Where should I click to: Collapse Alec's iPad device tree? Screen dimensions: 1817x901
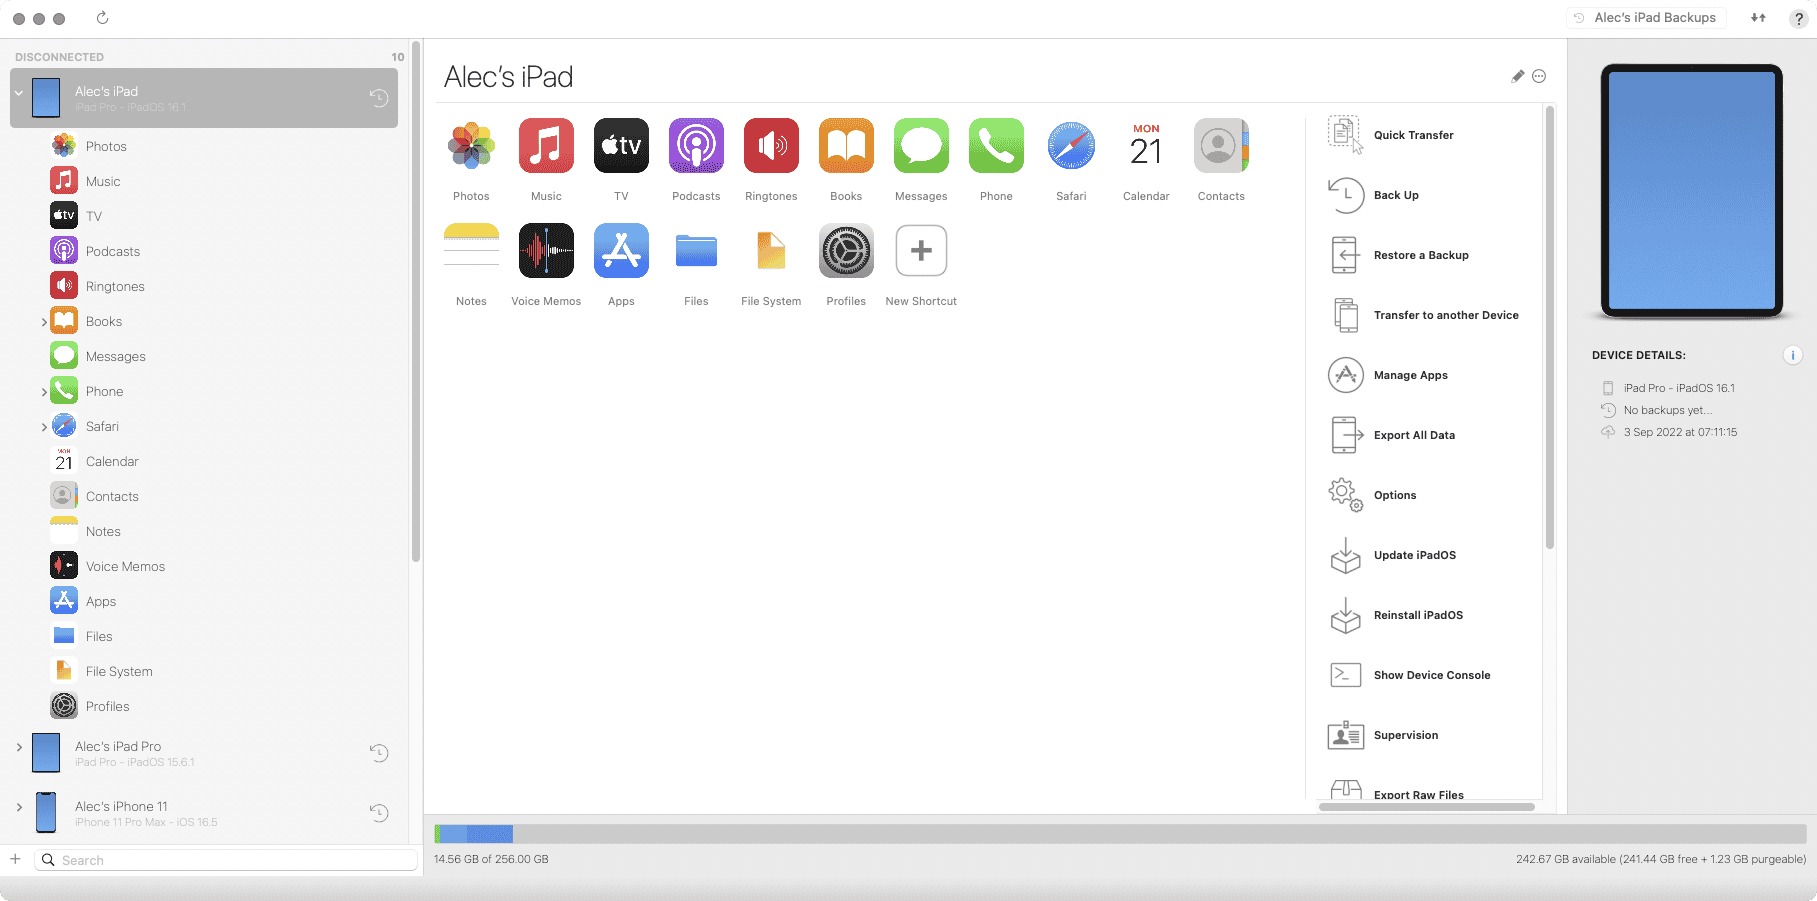tap(19, 93)
